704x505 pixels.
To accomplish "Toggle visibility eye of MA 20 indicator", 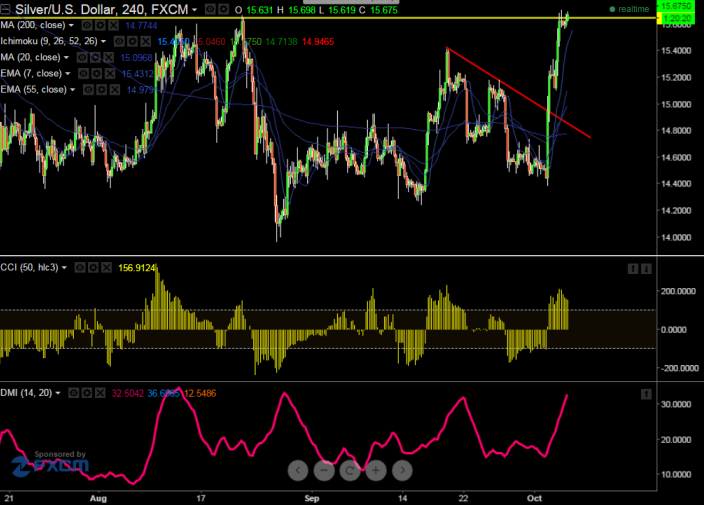I will (82, 57).
